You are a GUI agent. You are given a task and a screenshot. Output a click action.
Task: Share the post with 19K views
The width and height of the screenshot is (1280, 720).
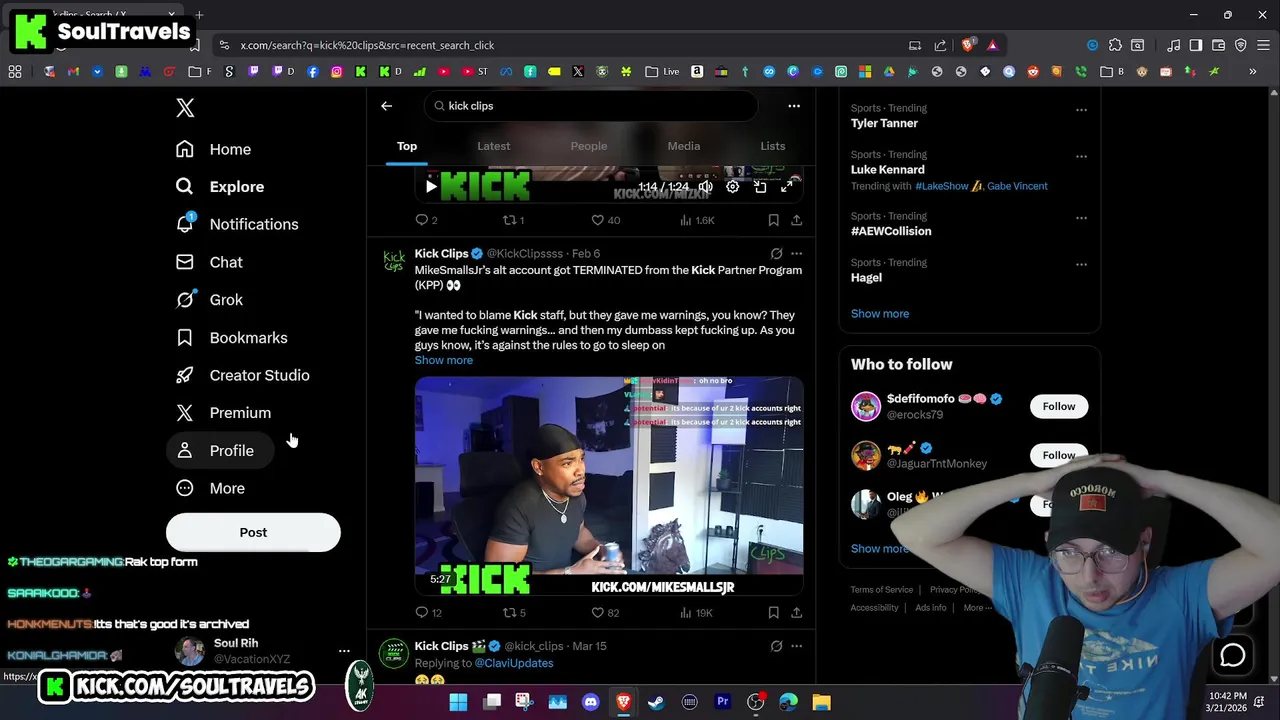(x=796, y=612)
